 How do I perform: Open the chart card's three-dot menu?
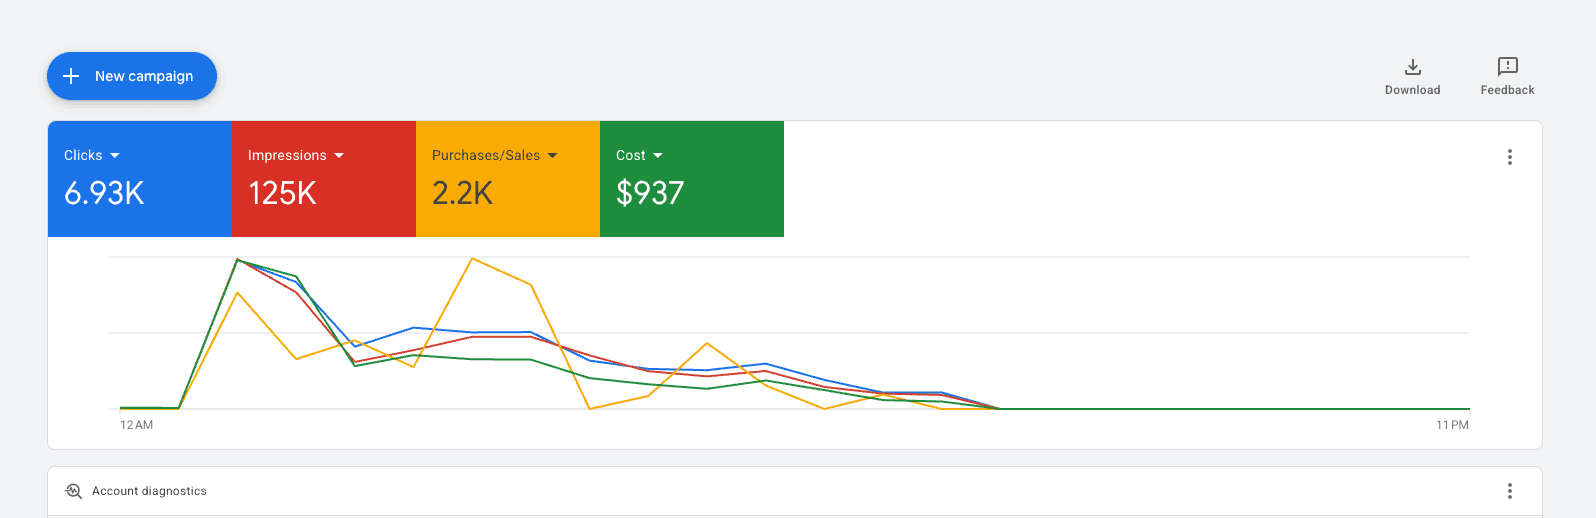tap(1509, 157)
